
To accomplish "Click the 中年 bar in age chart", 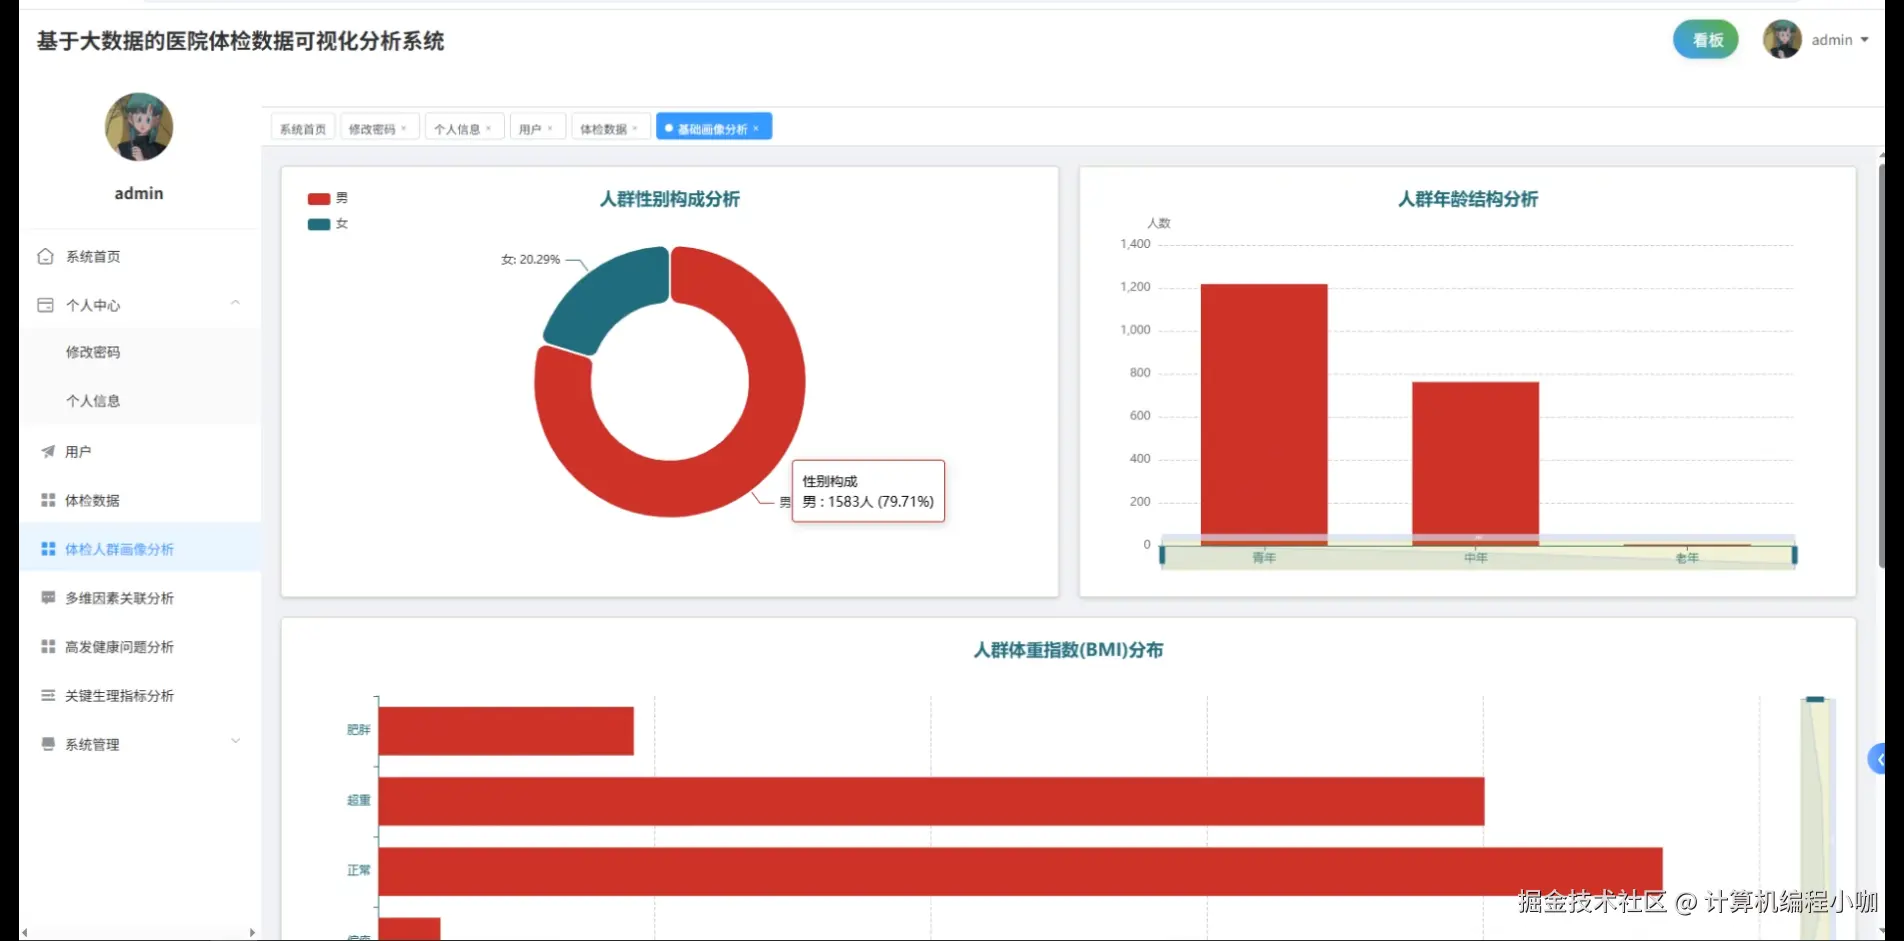I will coord(1475,463).
